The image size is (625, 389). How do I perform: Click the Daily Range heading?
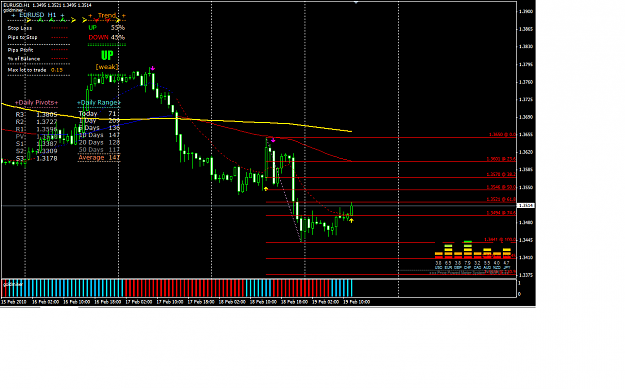(x=99, y=102)
